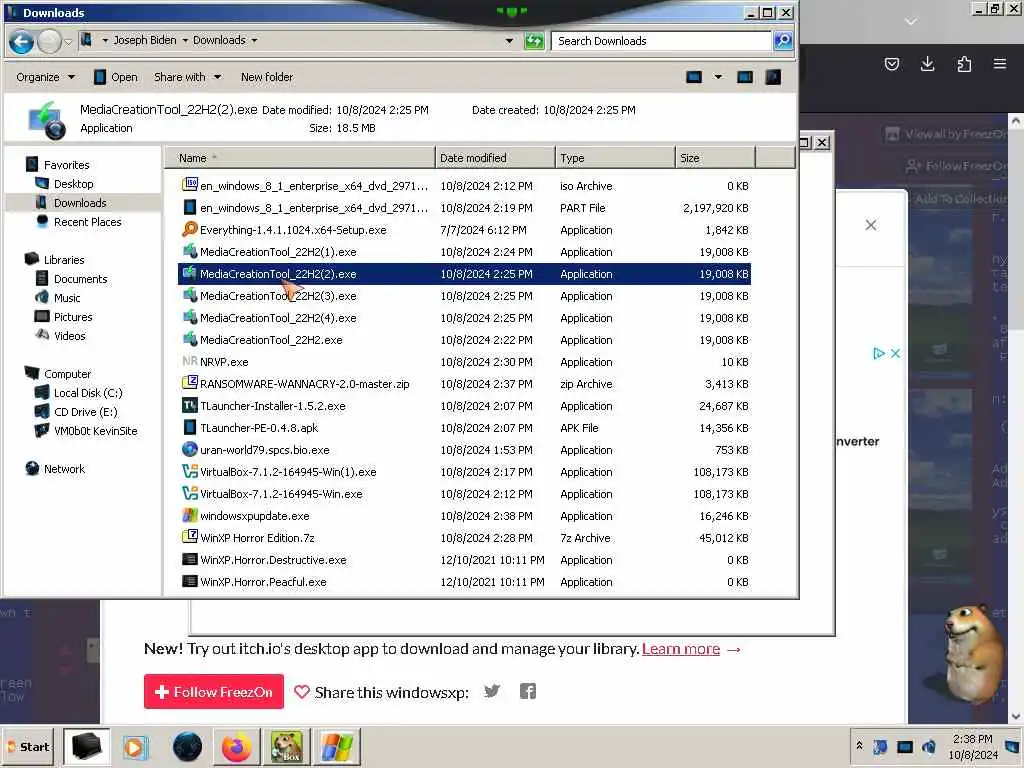Select CD Drive (E:) in navigation pane
The height and width of the screenshot is (768, 1024).
tap(86, 412)
